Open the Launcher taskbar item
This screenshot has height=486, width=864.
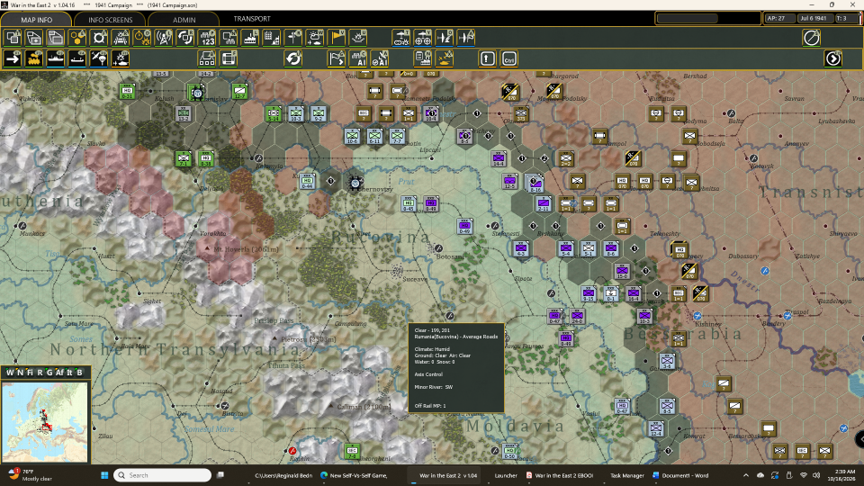point(505,476)
